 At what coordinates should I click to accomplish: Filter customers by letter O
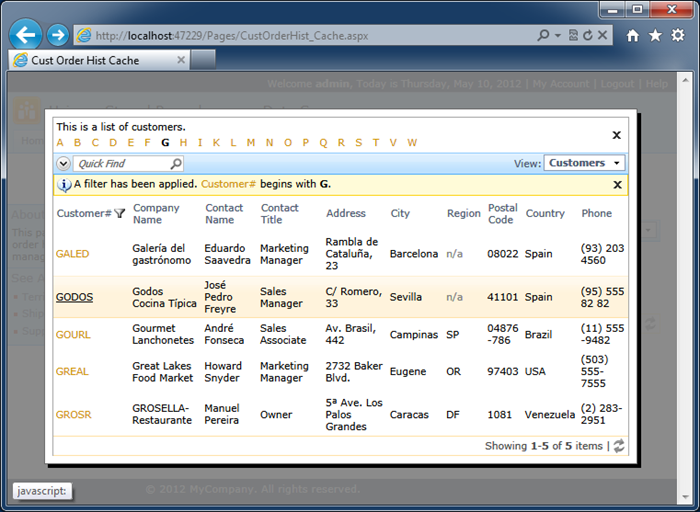pos(288,143)
